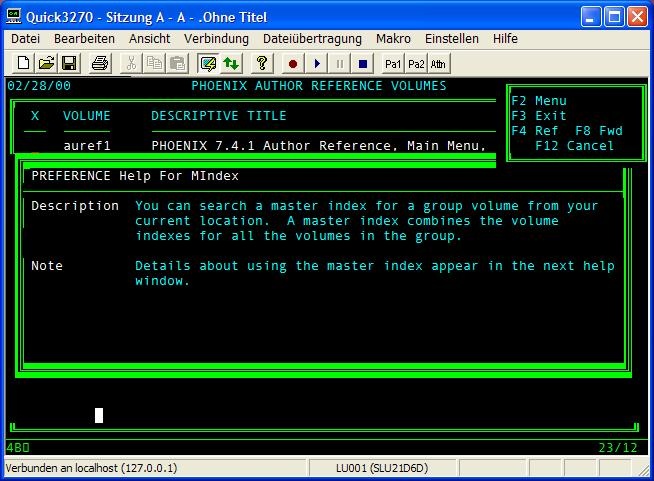Image resolution: width=654 pixels, height=481 pixels.
Task: Open the Ansicht menu
Action: pos(149,38)
